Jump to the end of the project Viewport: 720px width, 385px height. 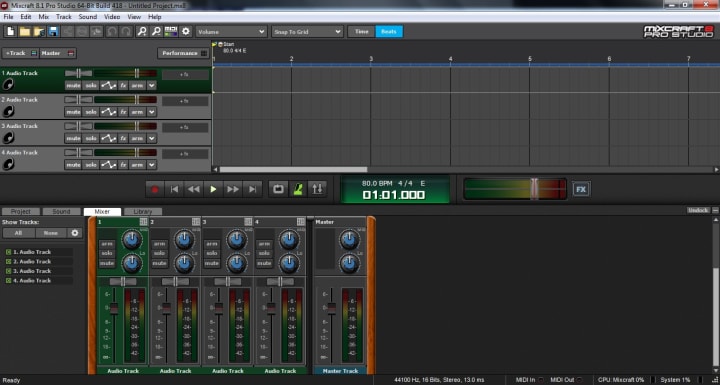click(252, 189)
